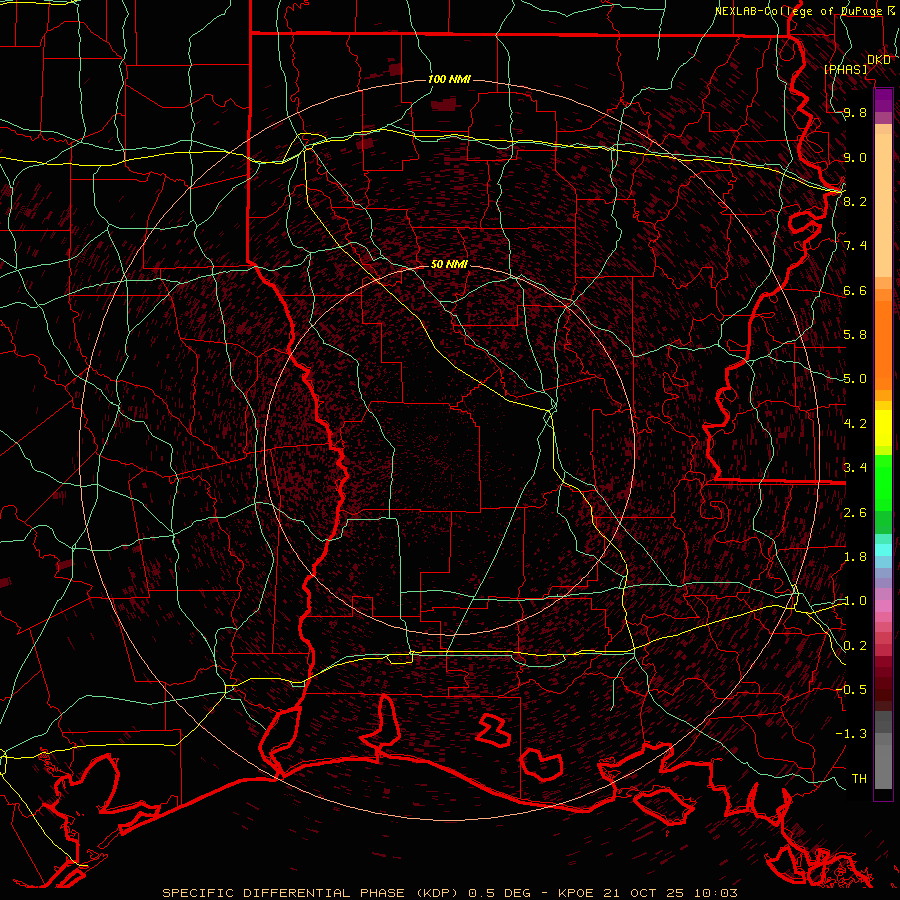This screenshot has width=900, height=900.
Task: Click the 9.8 value on the color scale
Action: [x=855, y=113]
